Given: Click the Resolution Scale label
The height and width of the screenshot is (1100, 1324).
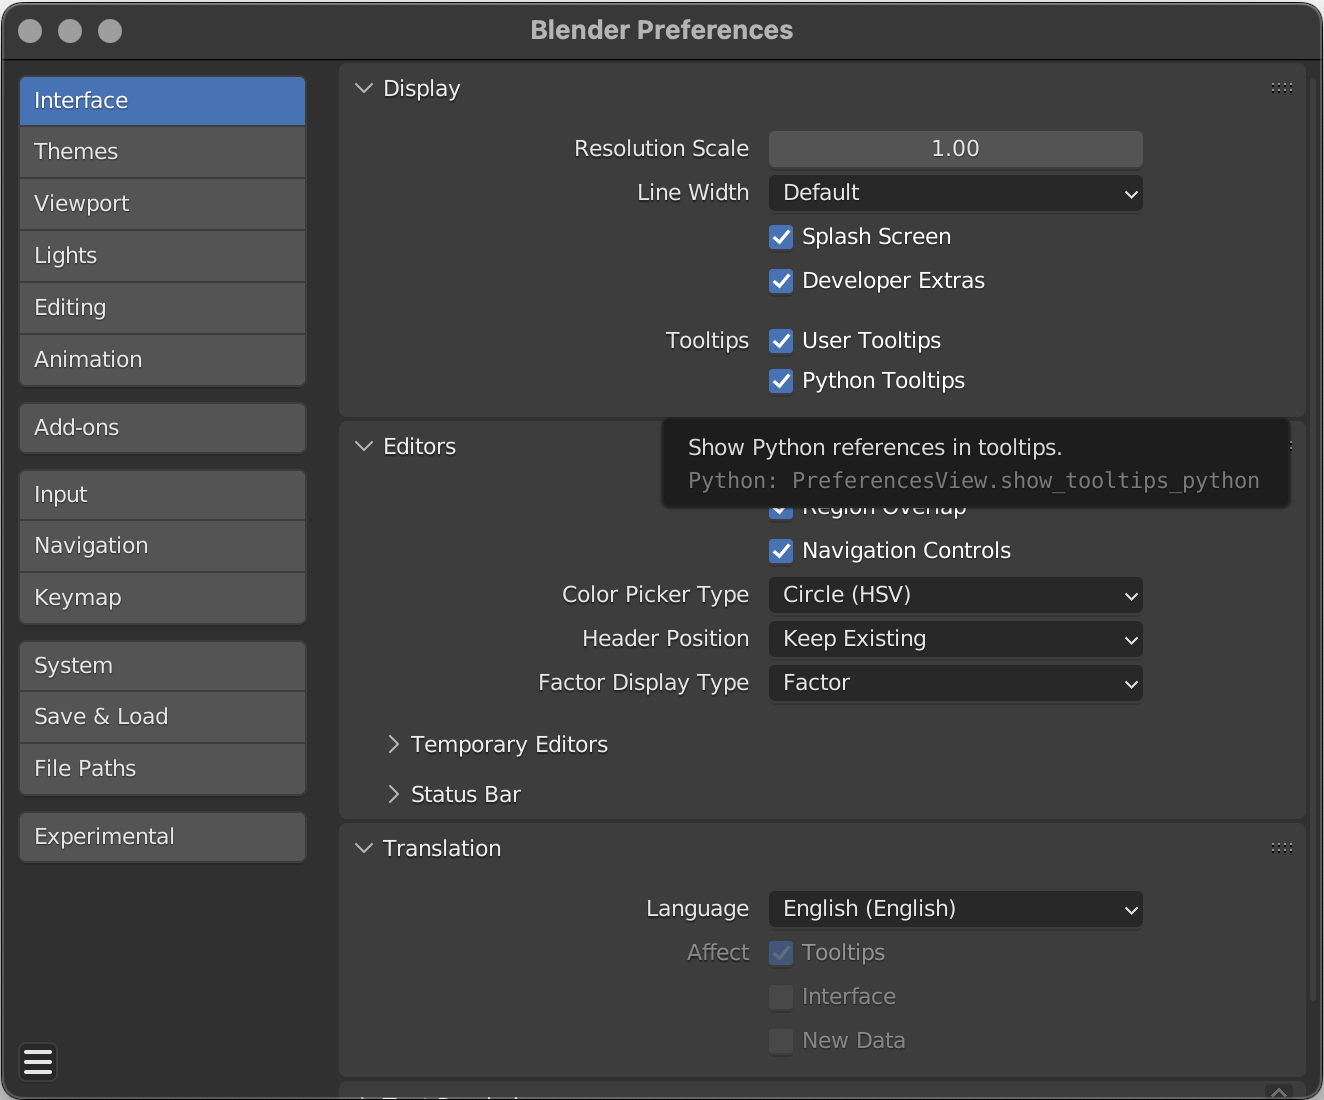Looking at the screenshot, I should click(x=661, y=149).
